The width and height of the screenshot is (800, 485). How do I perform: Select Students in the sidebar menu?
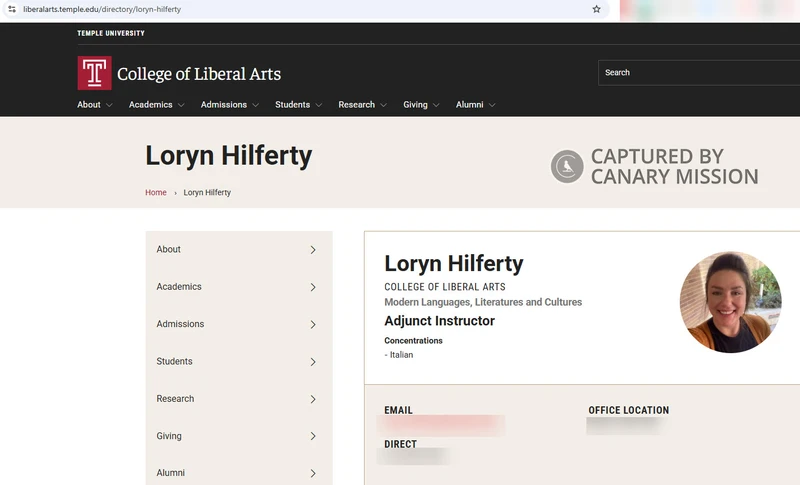pos(174,361)
